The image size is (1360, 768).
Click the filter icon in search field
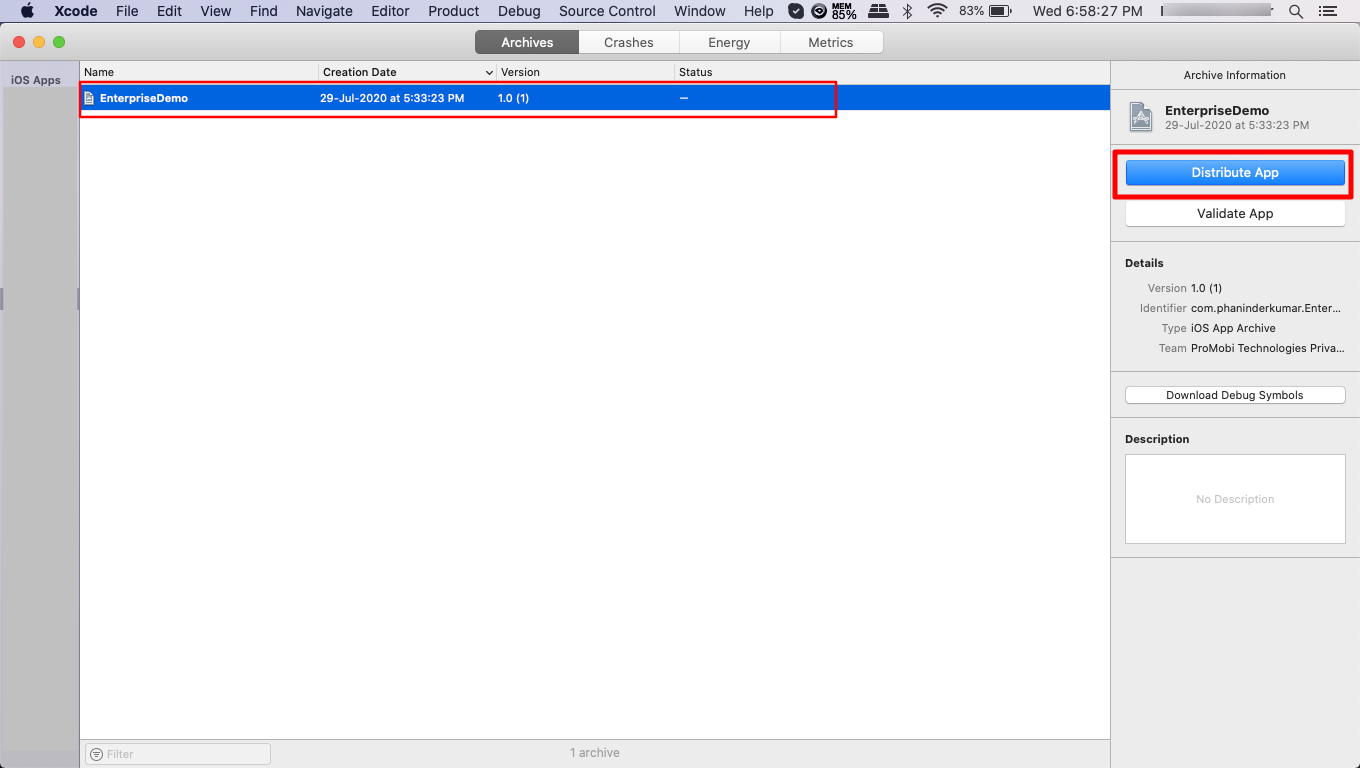[x=96, y=754]
